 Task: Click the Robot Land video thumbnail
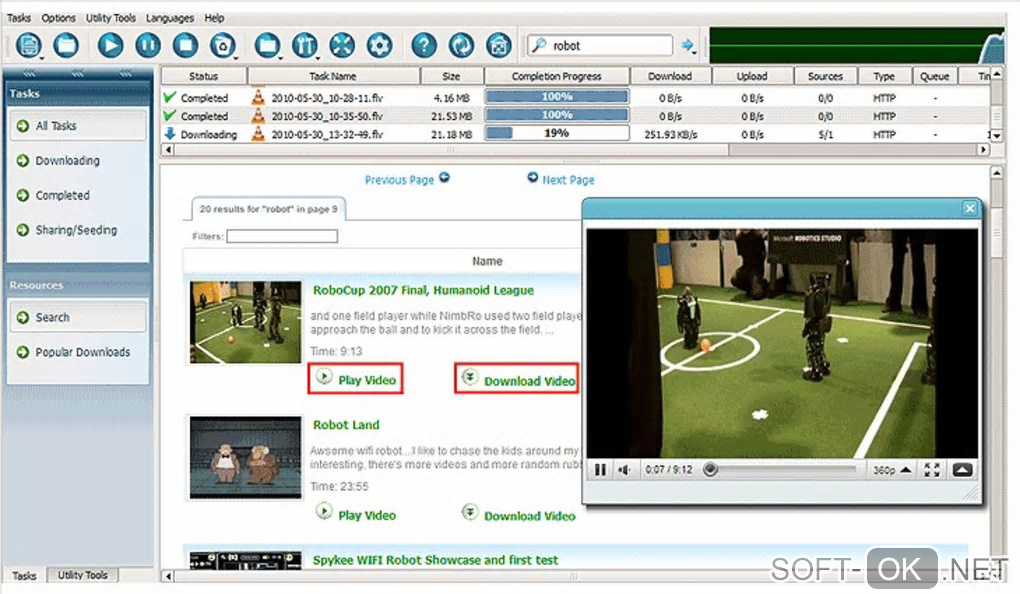click(245, 458)
